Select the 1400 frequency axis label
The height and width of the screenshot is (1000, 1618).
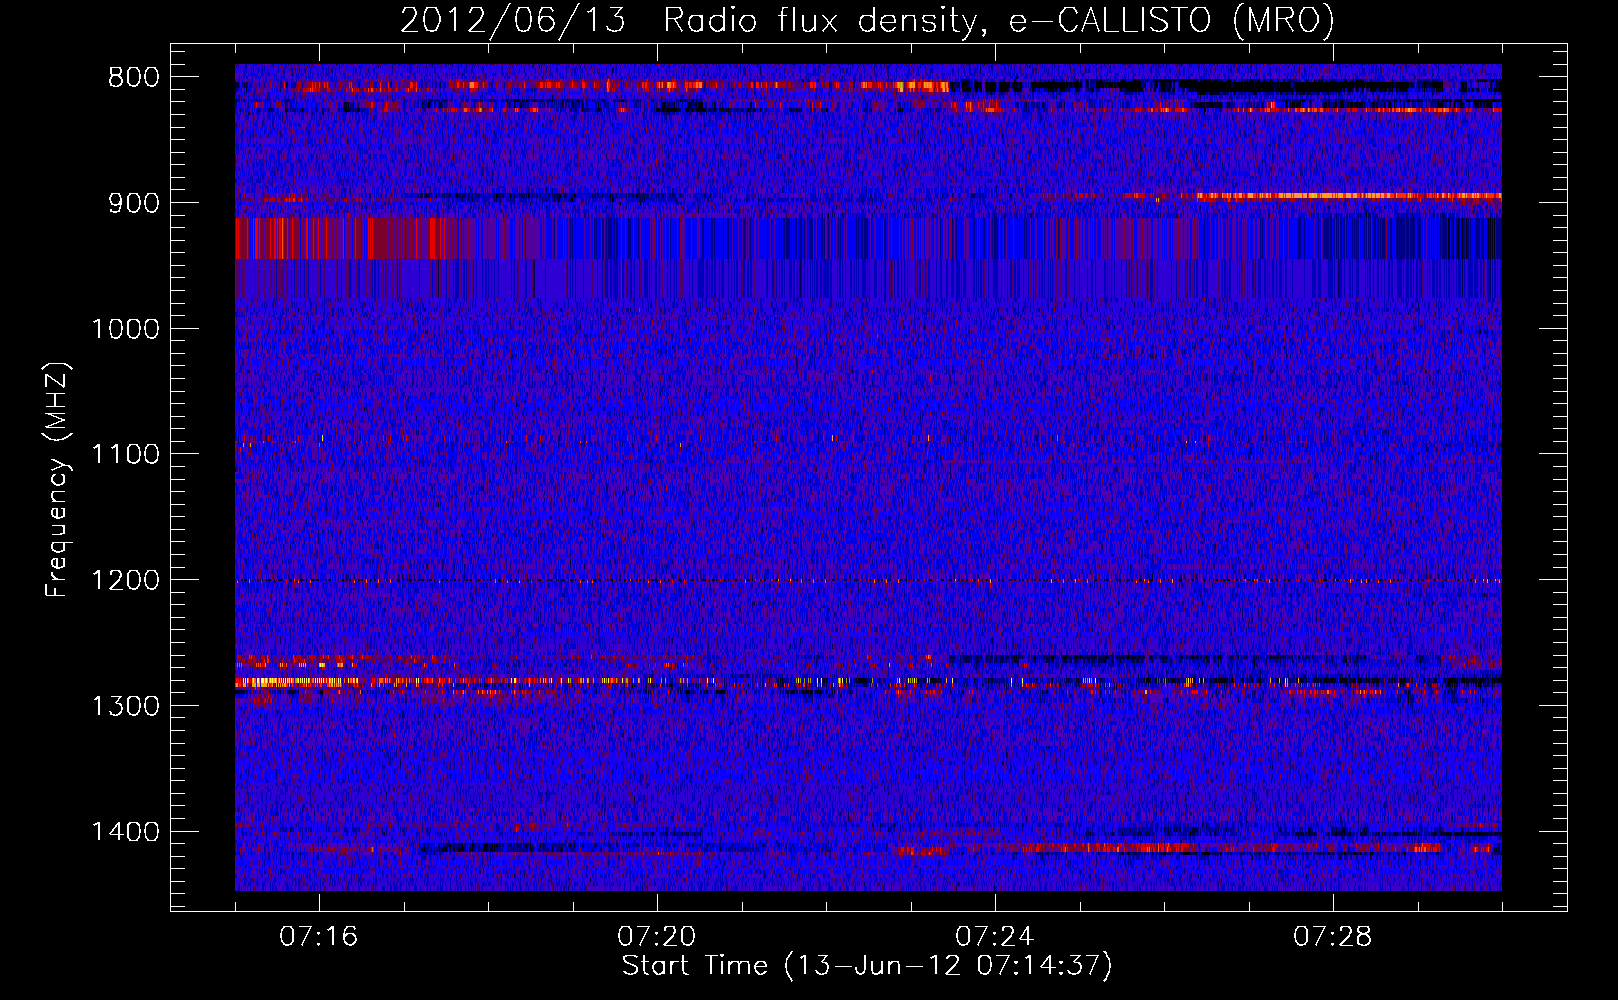coord(126,831)
